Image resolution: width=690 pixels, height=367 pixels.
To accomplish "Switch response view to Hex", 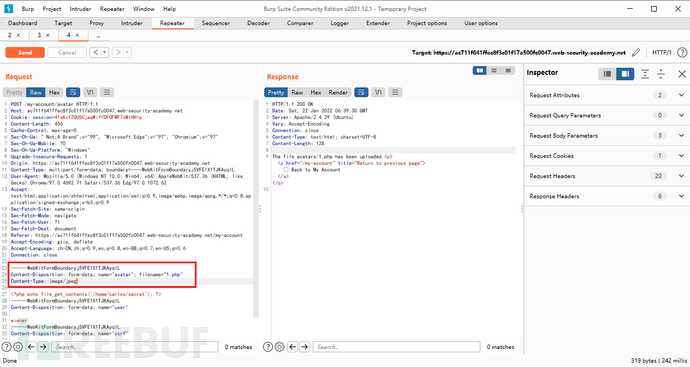I will click(x=316, y=92).
